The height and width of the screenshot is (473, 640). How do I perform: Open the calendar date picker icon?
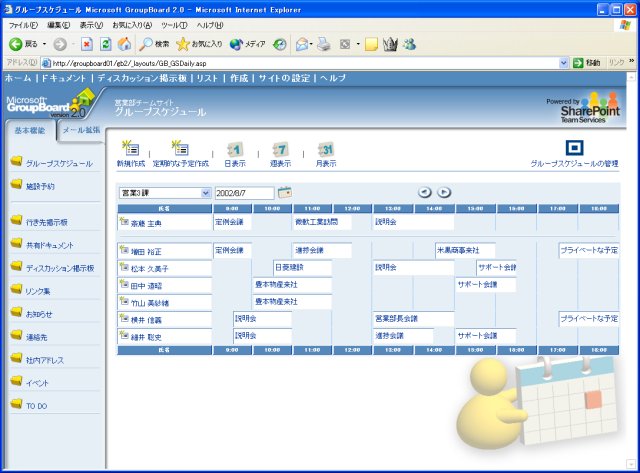pyautogui.click(x=285, y=192)
